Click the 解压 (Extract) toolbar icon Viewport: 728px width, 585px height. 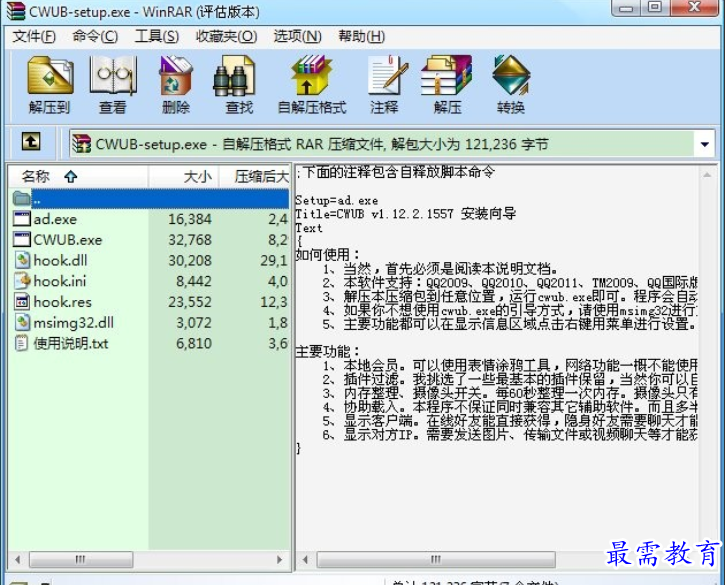447,76
